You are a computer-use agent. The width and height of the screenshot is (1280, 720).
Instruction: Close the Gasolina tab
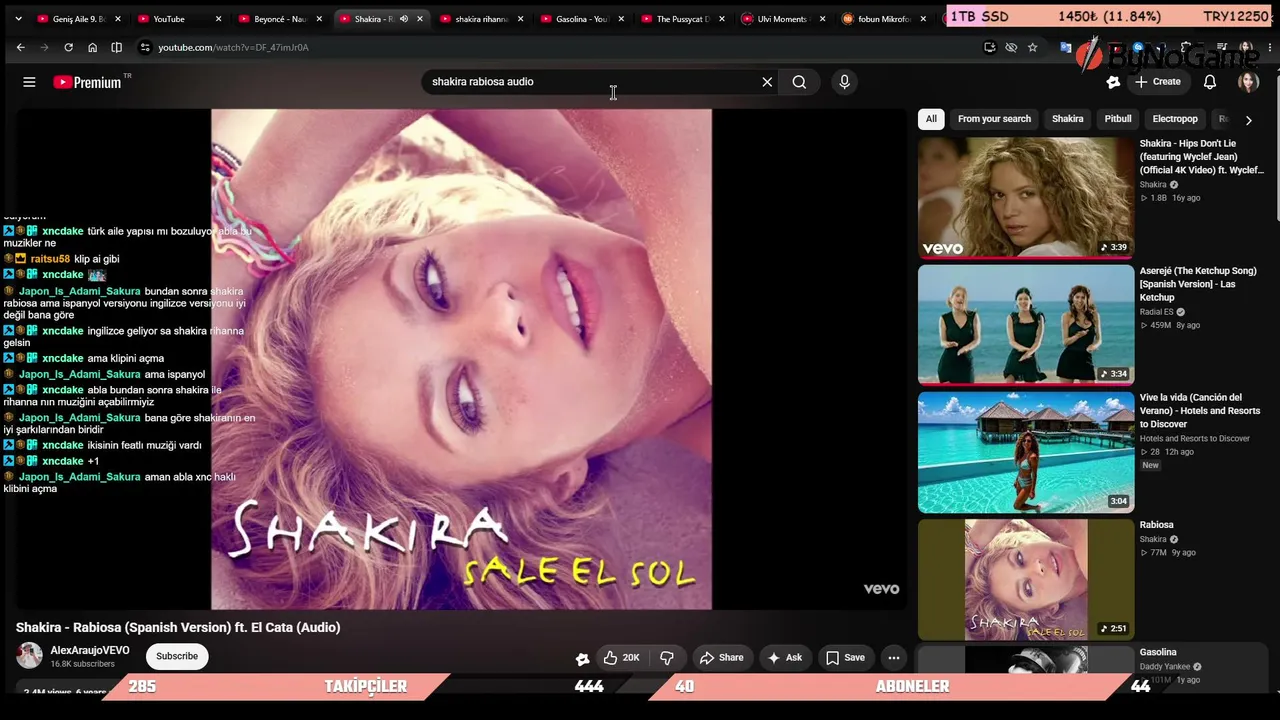coord(621,19)
